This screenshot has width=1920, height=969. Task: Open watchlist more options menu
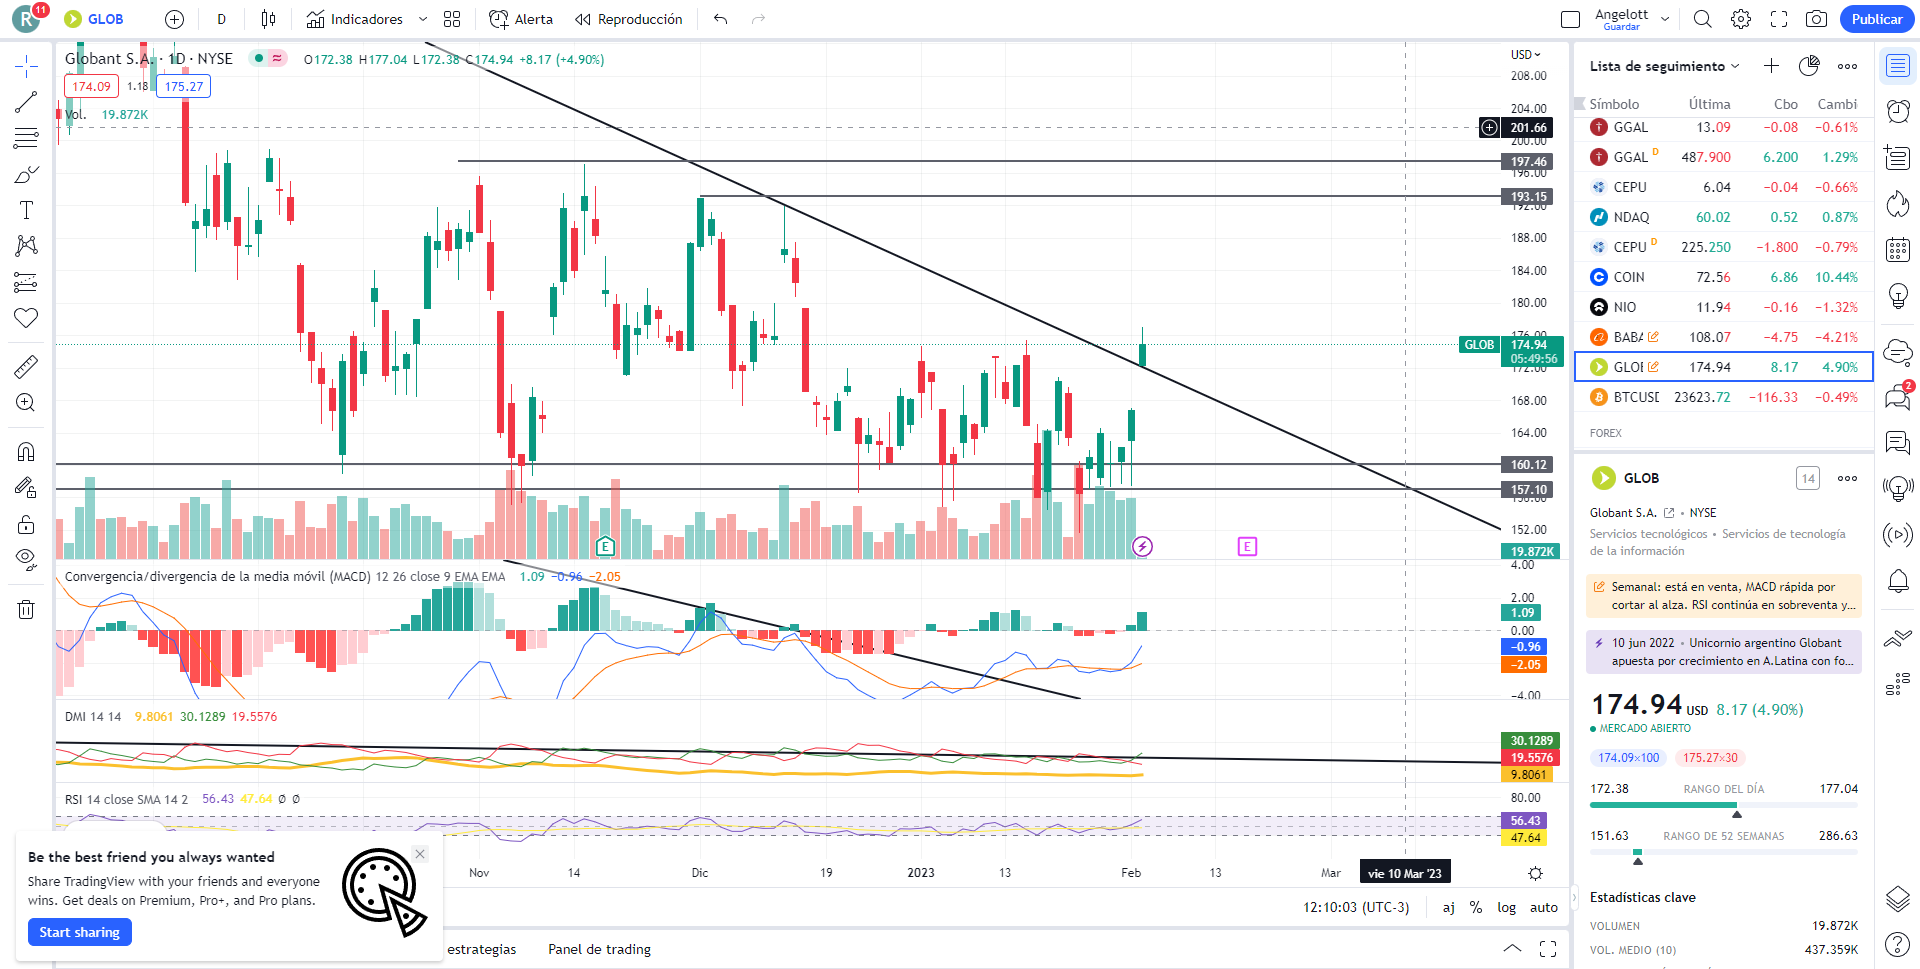[1847, 66]
